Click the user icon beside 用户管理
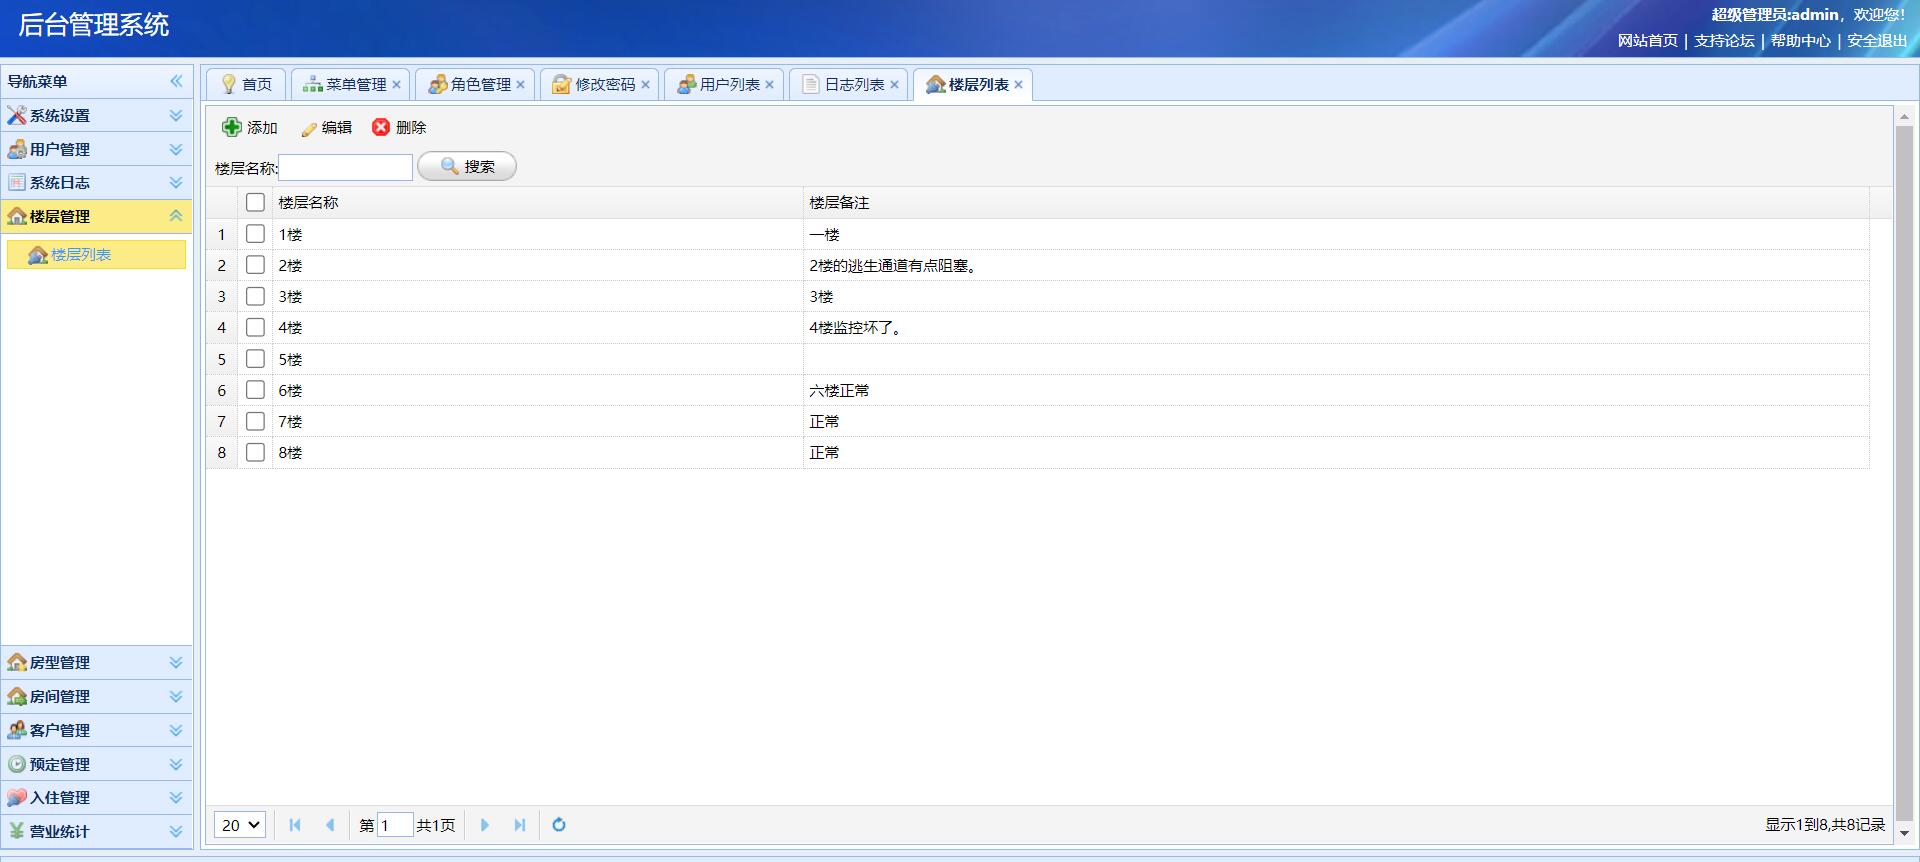 tap(17, 149)
